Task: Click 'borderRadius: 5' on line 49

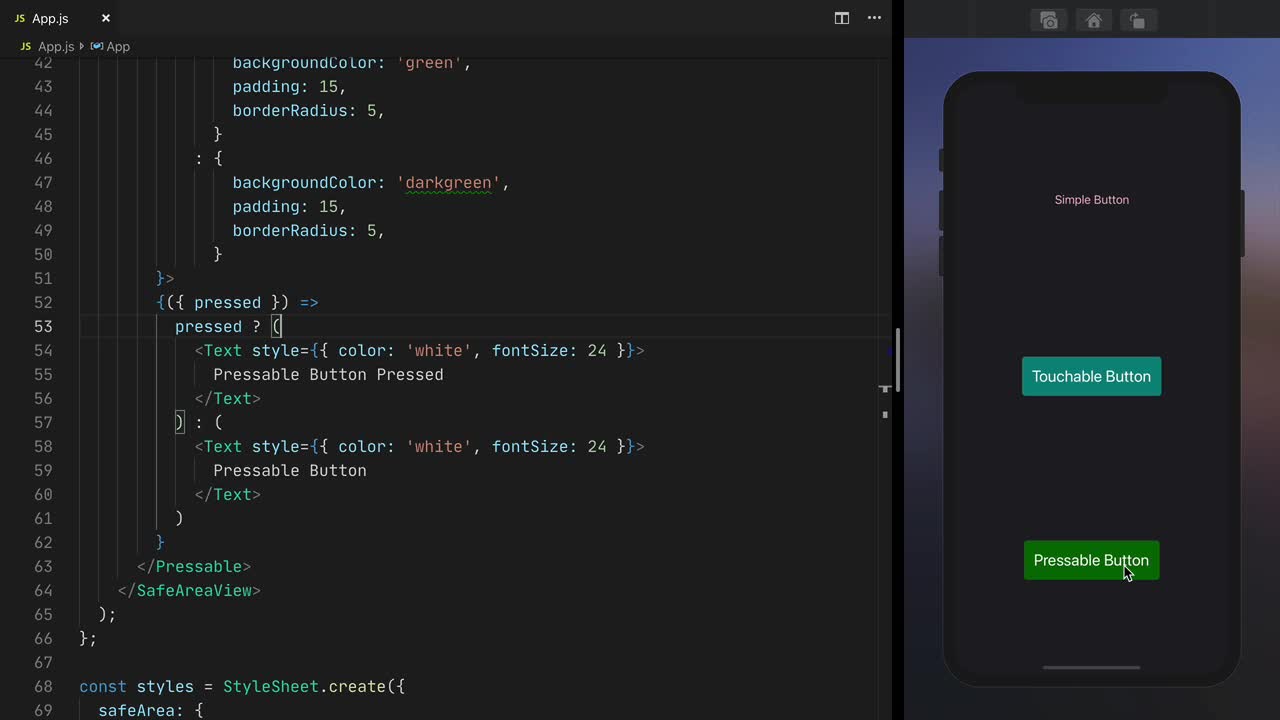Action: (x=304, y=230)
